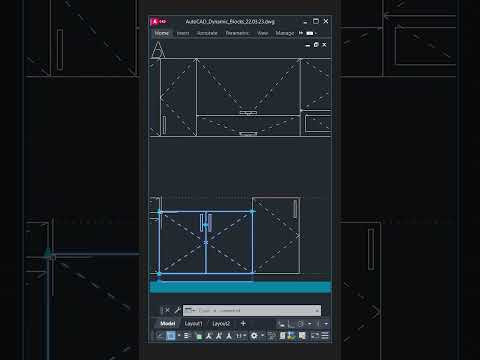Viewport: 480px width, 360px height.
Task: Click the status icon left of clean screen
Action: coord(302,336)
